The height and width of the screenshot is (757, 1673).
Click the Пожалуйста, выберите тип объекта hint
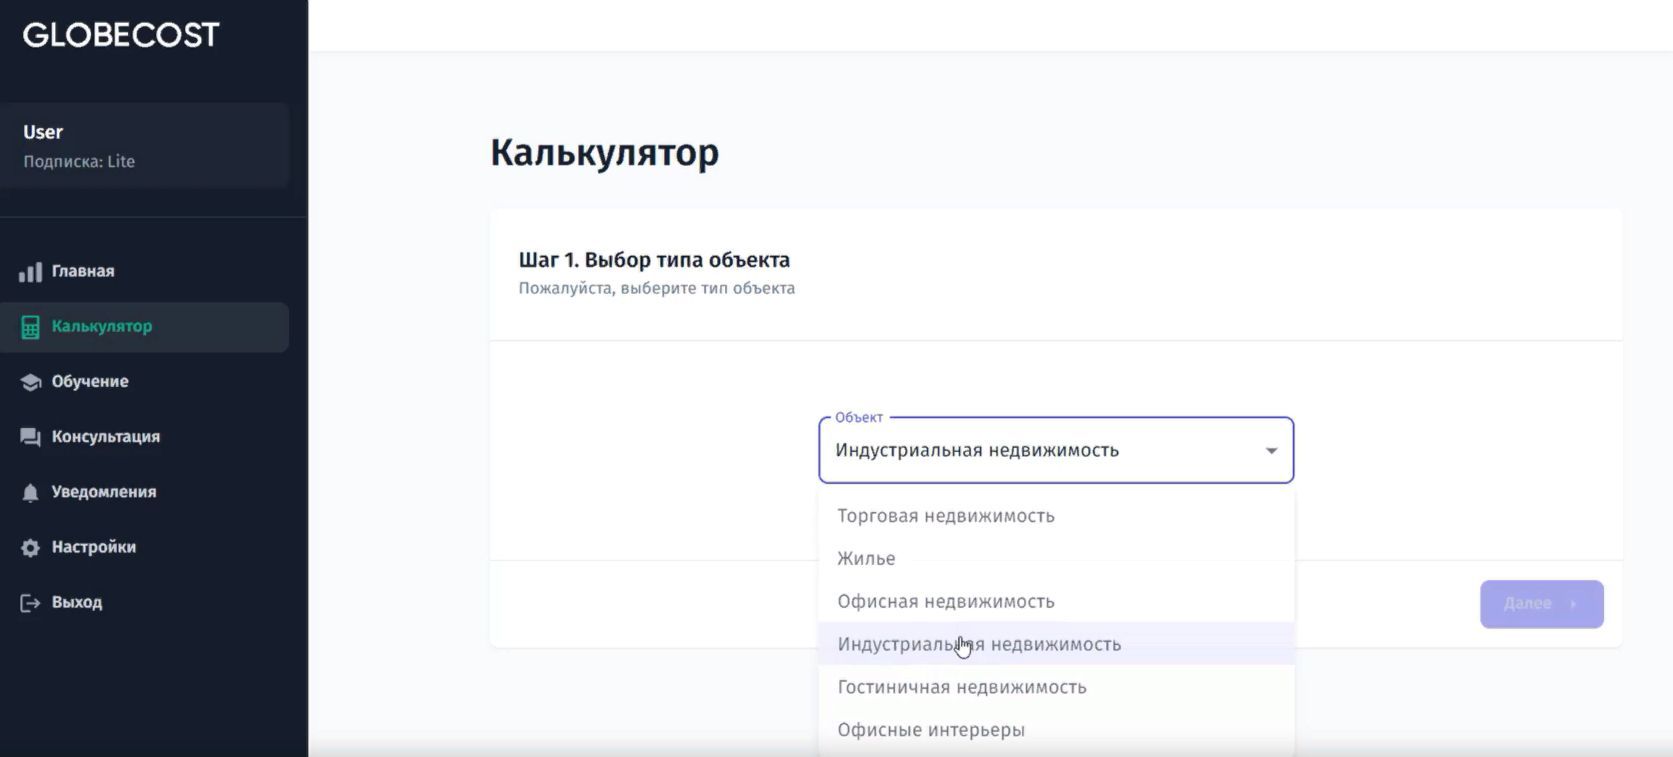(x=656, y=289)
